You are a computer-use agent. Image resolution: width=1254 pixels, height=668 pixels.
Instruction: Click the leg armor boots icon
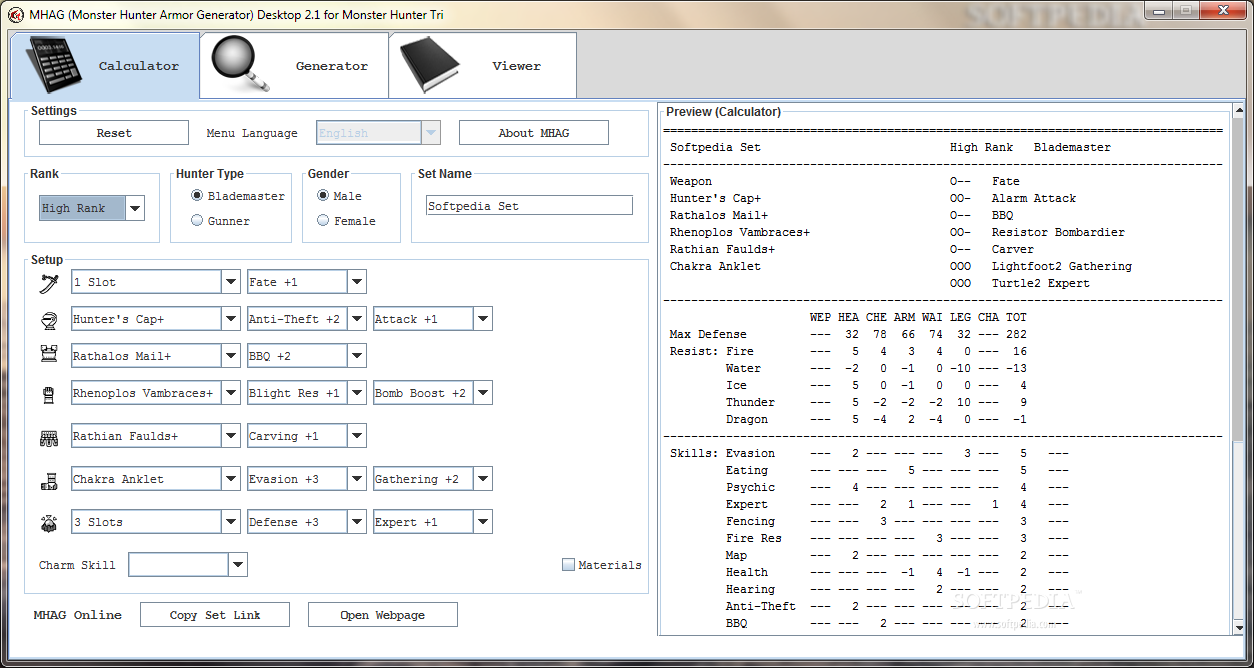pos(49,481)
